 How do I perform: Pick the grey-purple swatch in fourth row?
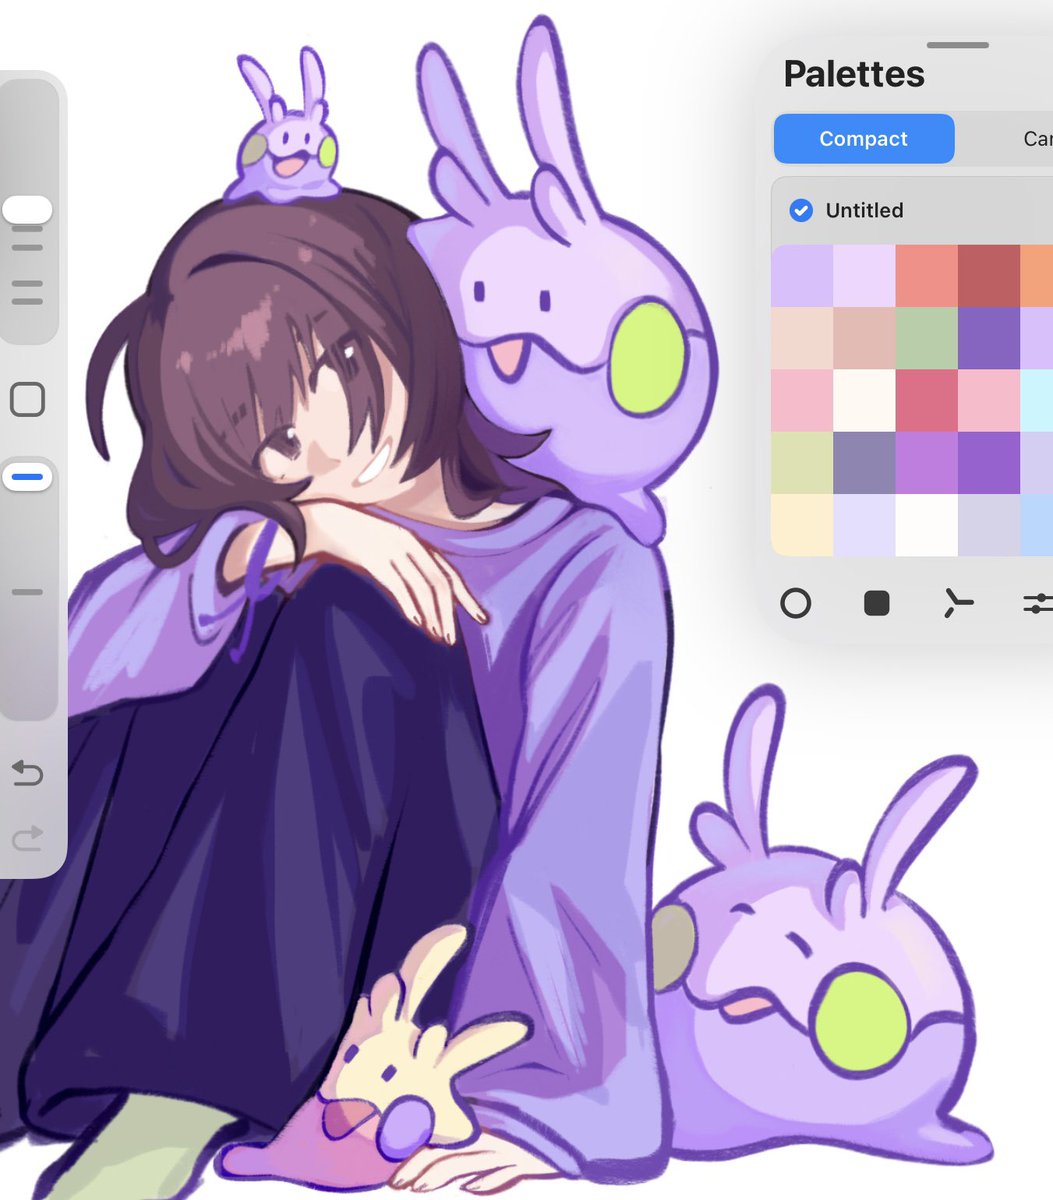point(864,462)
